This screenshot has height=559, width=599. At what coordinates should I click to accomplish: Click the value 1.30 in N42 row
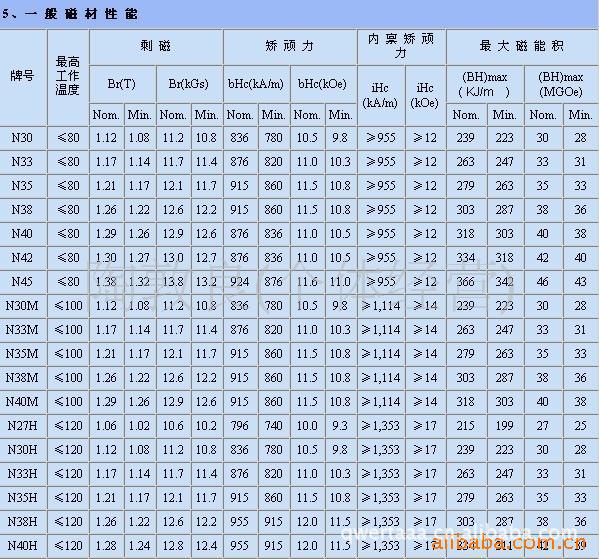(106, 258)
